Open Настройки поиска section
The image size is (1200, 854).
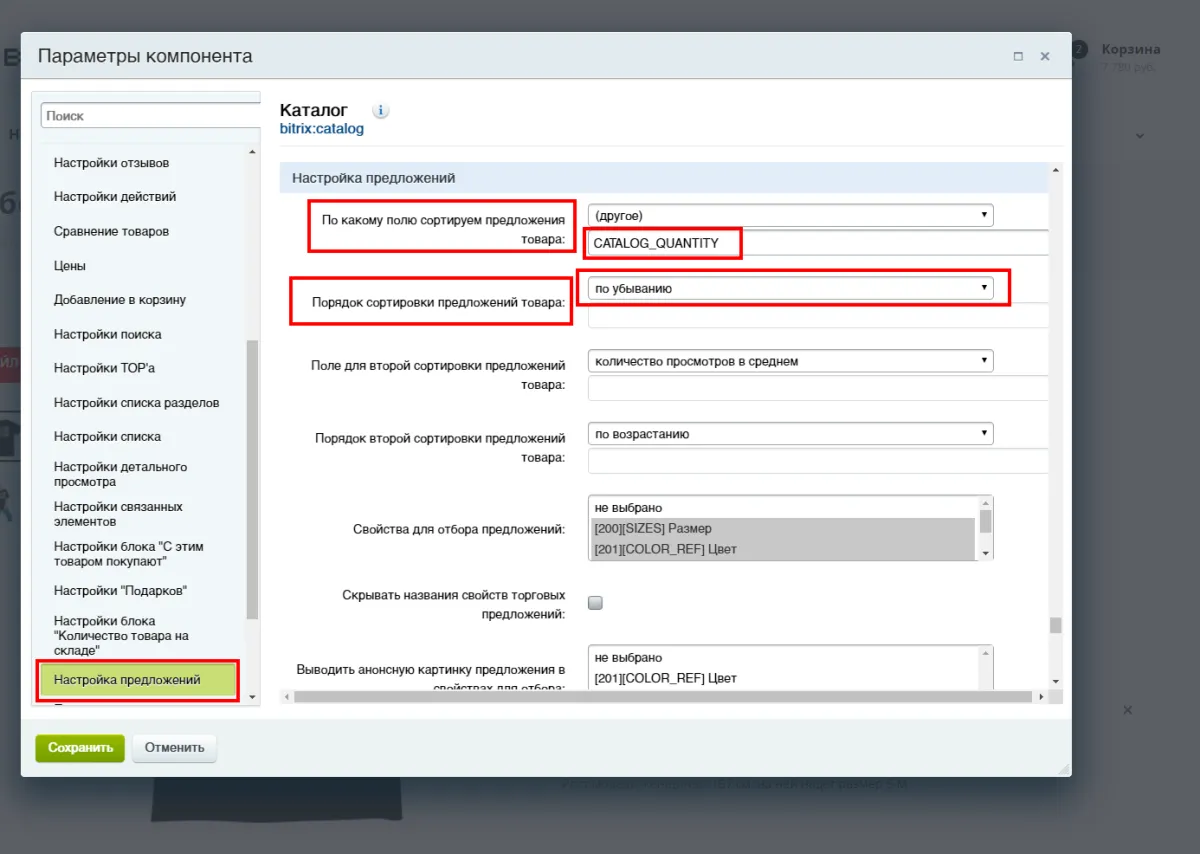(107, 334)
